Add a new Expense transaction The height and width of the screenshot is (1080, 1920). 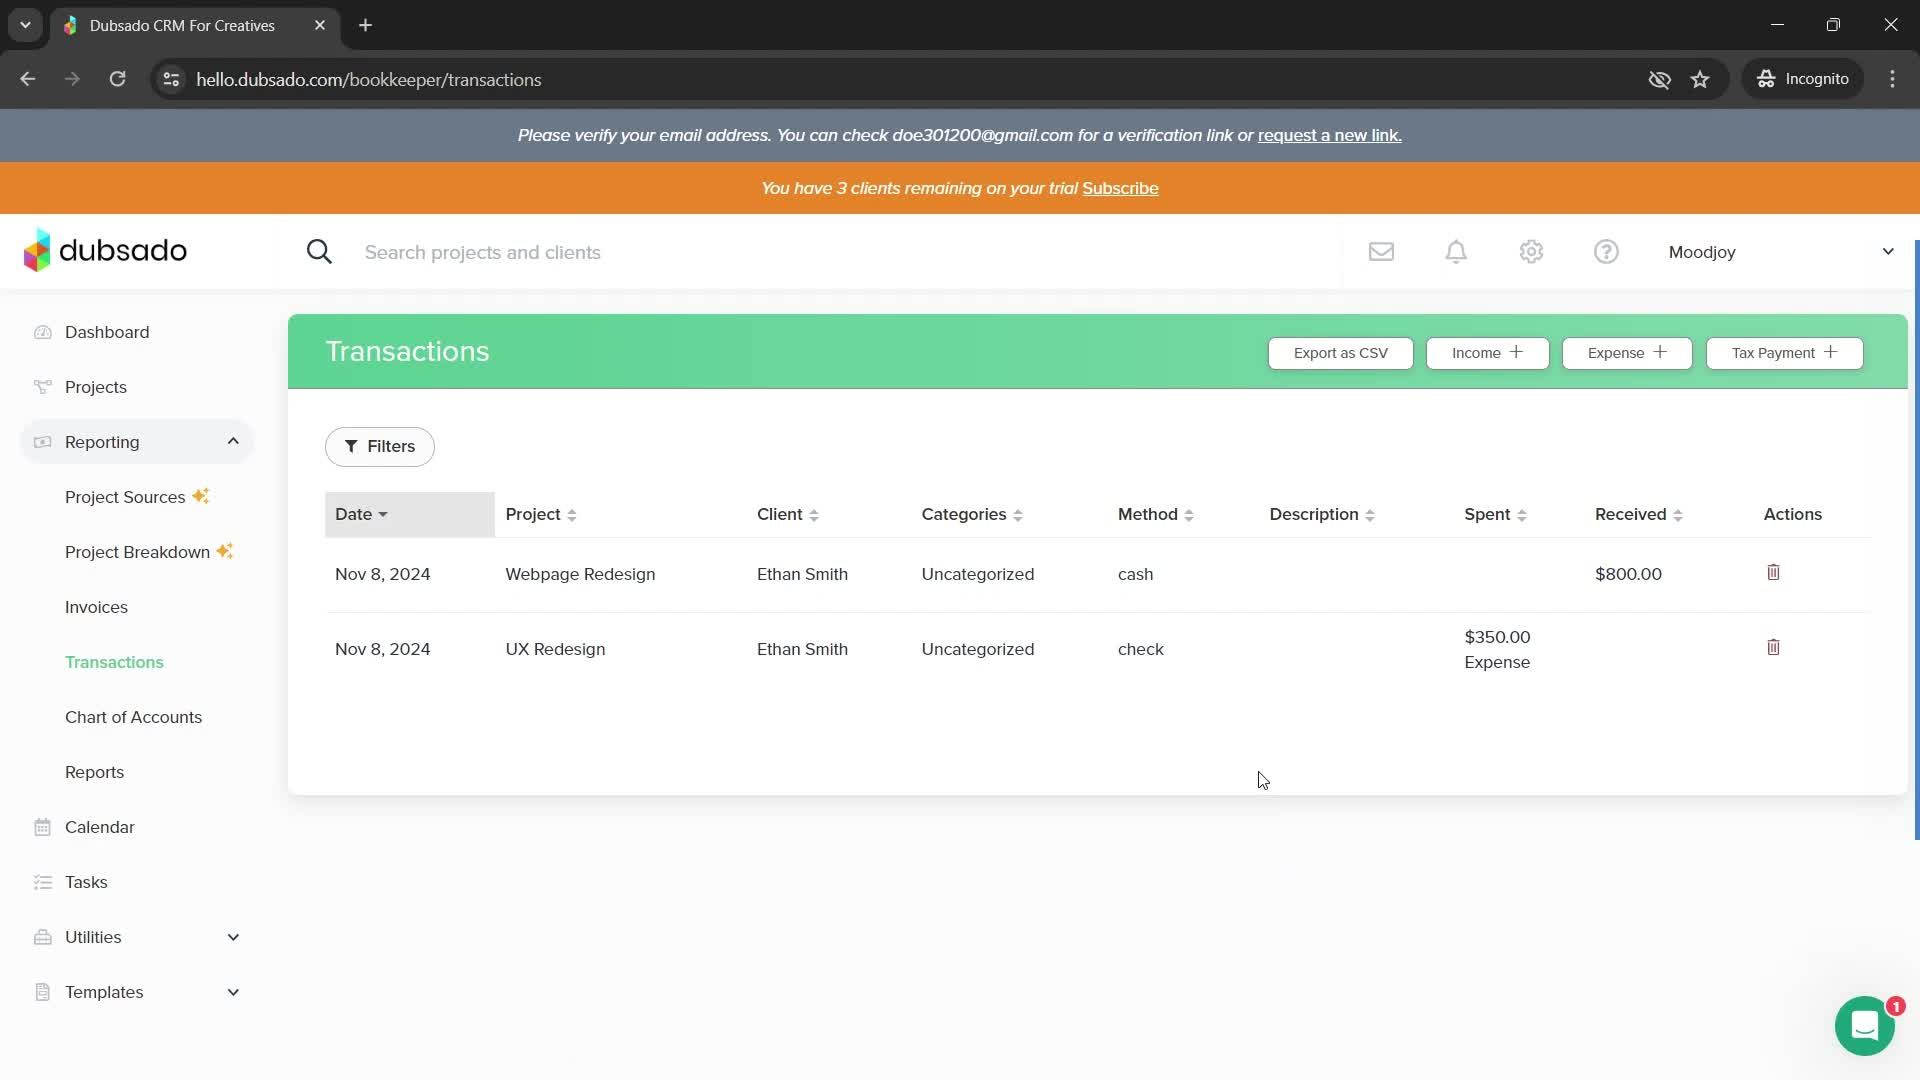click(x=1627, y=353)
